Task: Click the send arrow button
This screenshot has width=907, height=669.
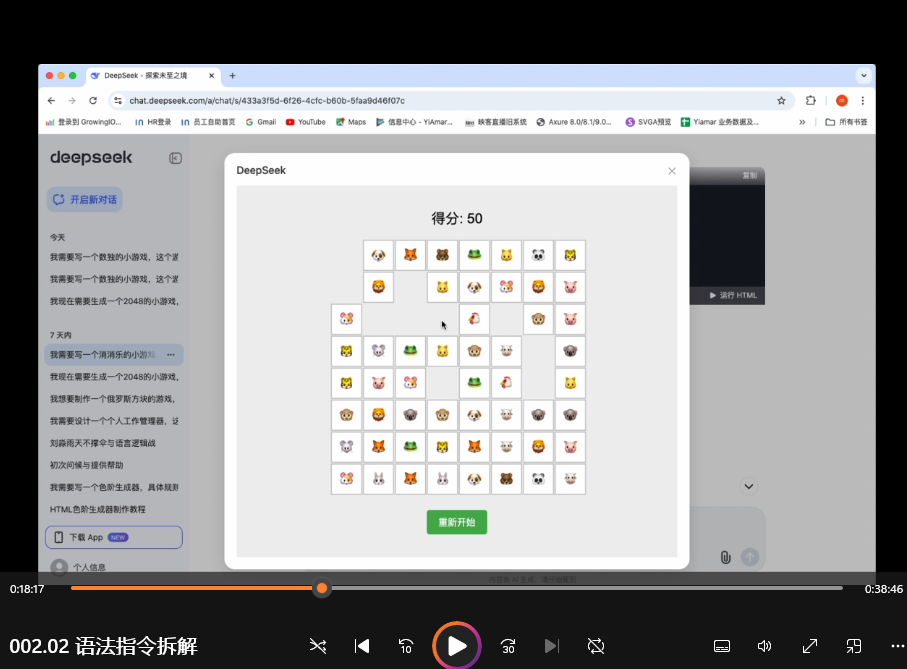Action: (x=750, y=557)
